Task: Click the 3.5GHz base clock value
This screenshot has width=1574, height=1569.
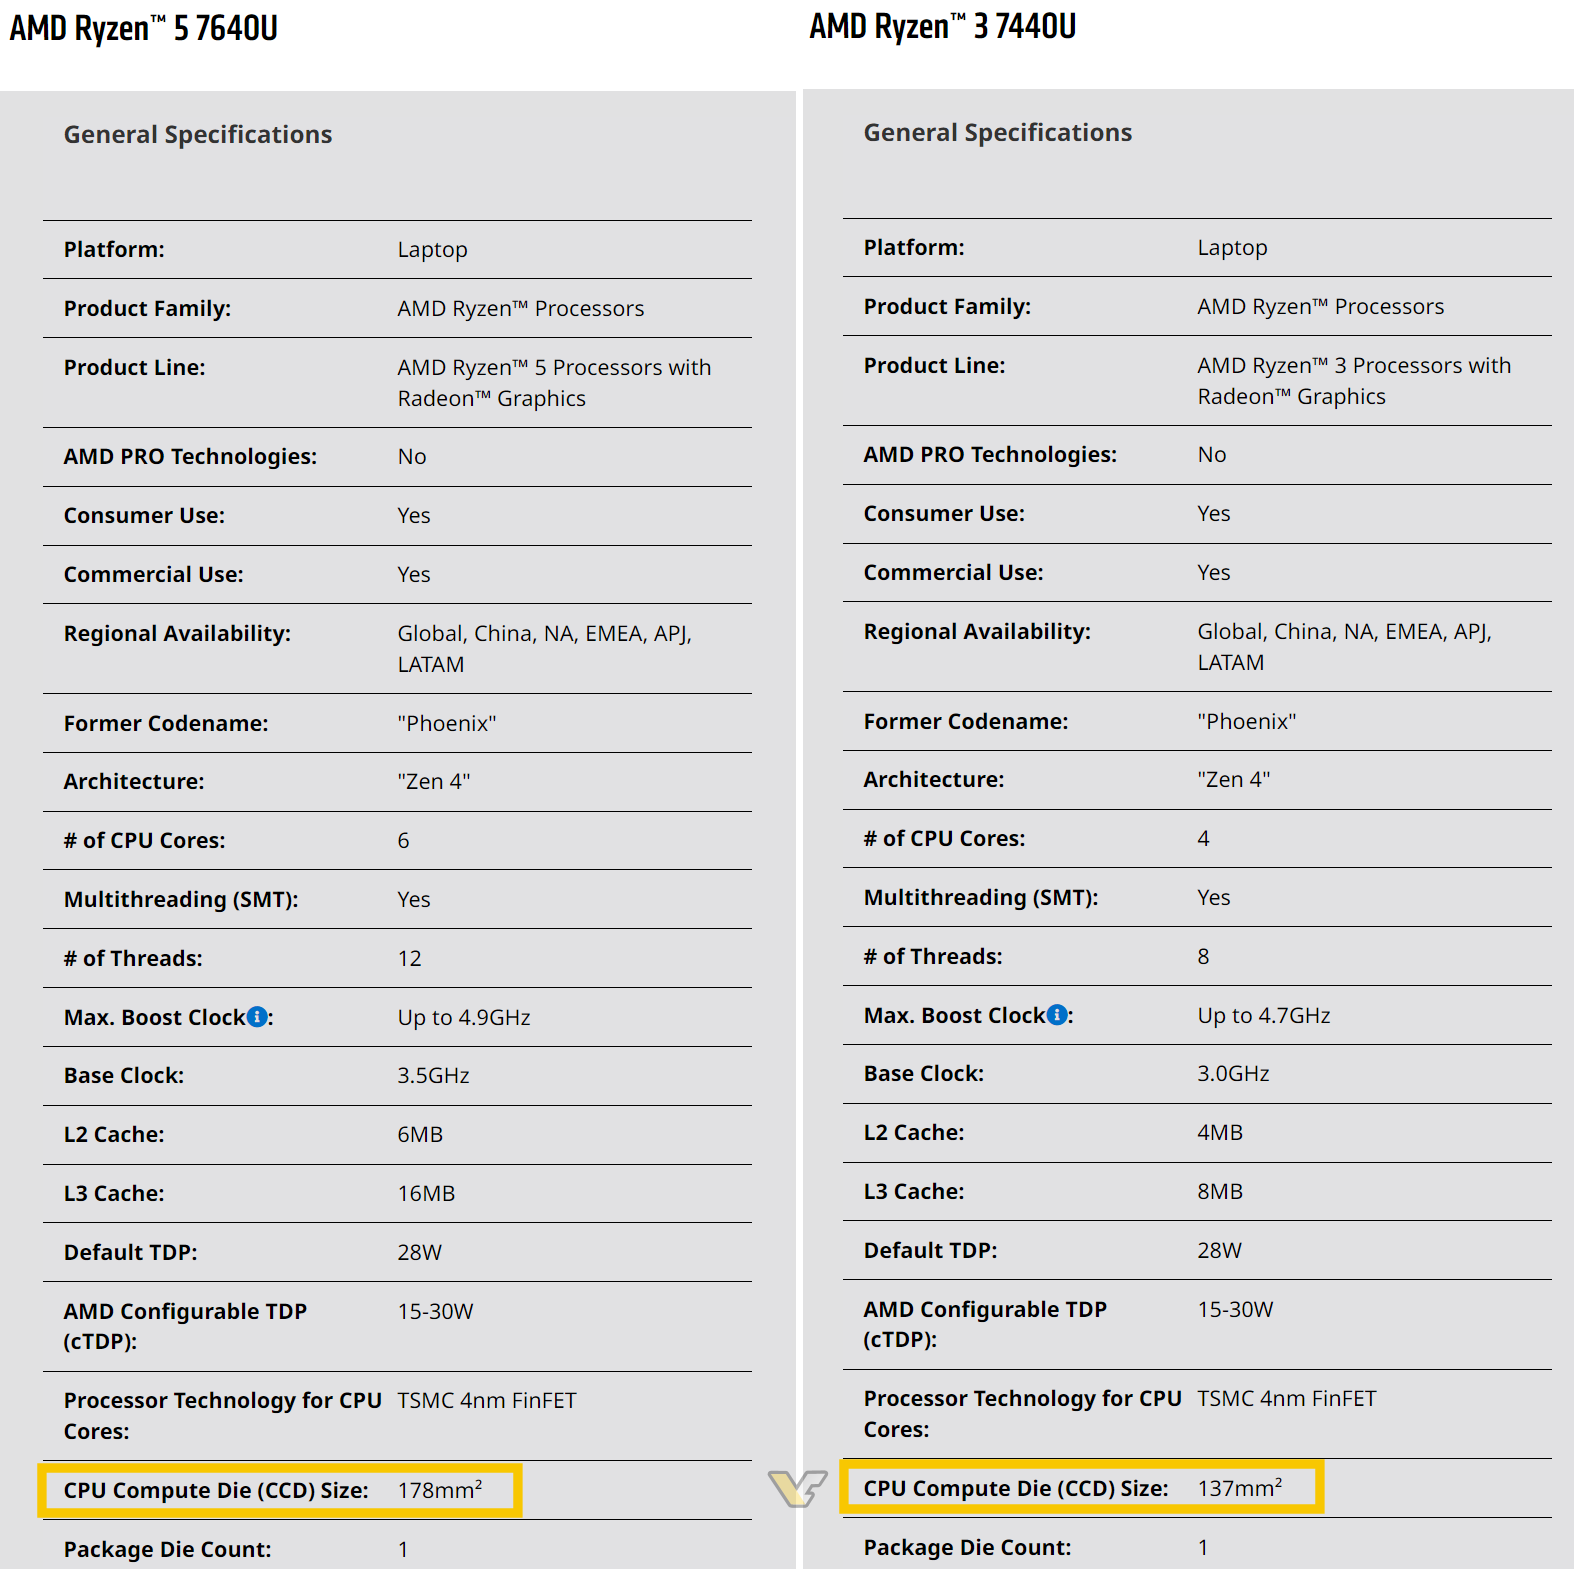Action: point(433,1075)
